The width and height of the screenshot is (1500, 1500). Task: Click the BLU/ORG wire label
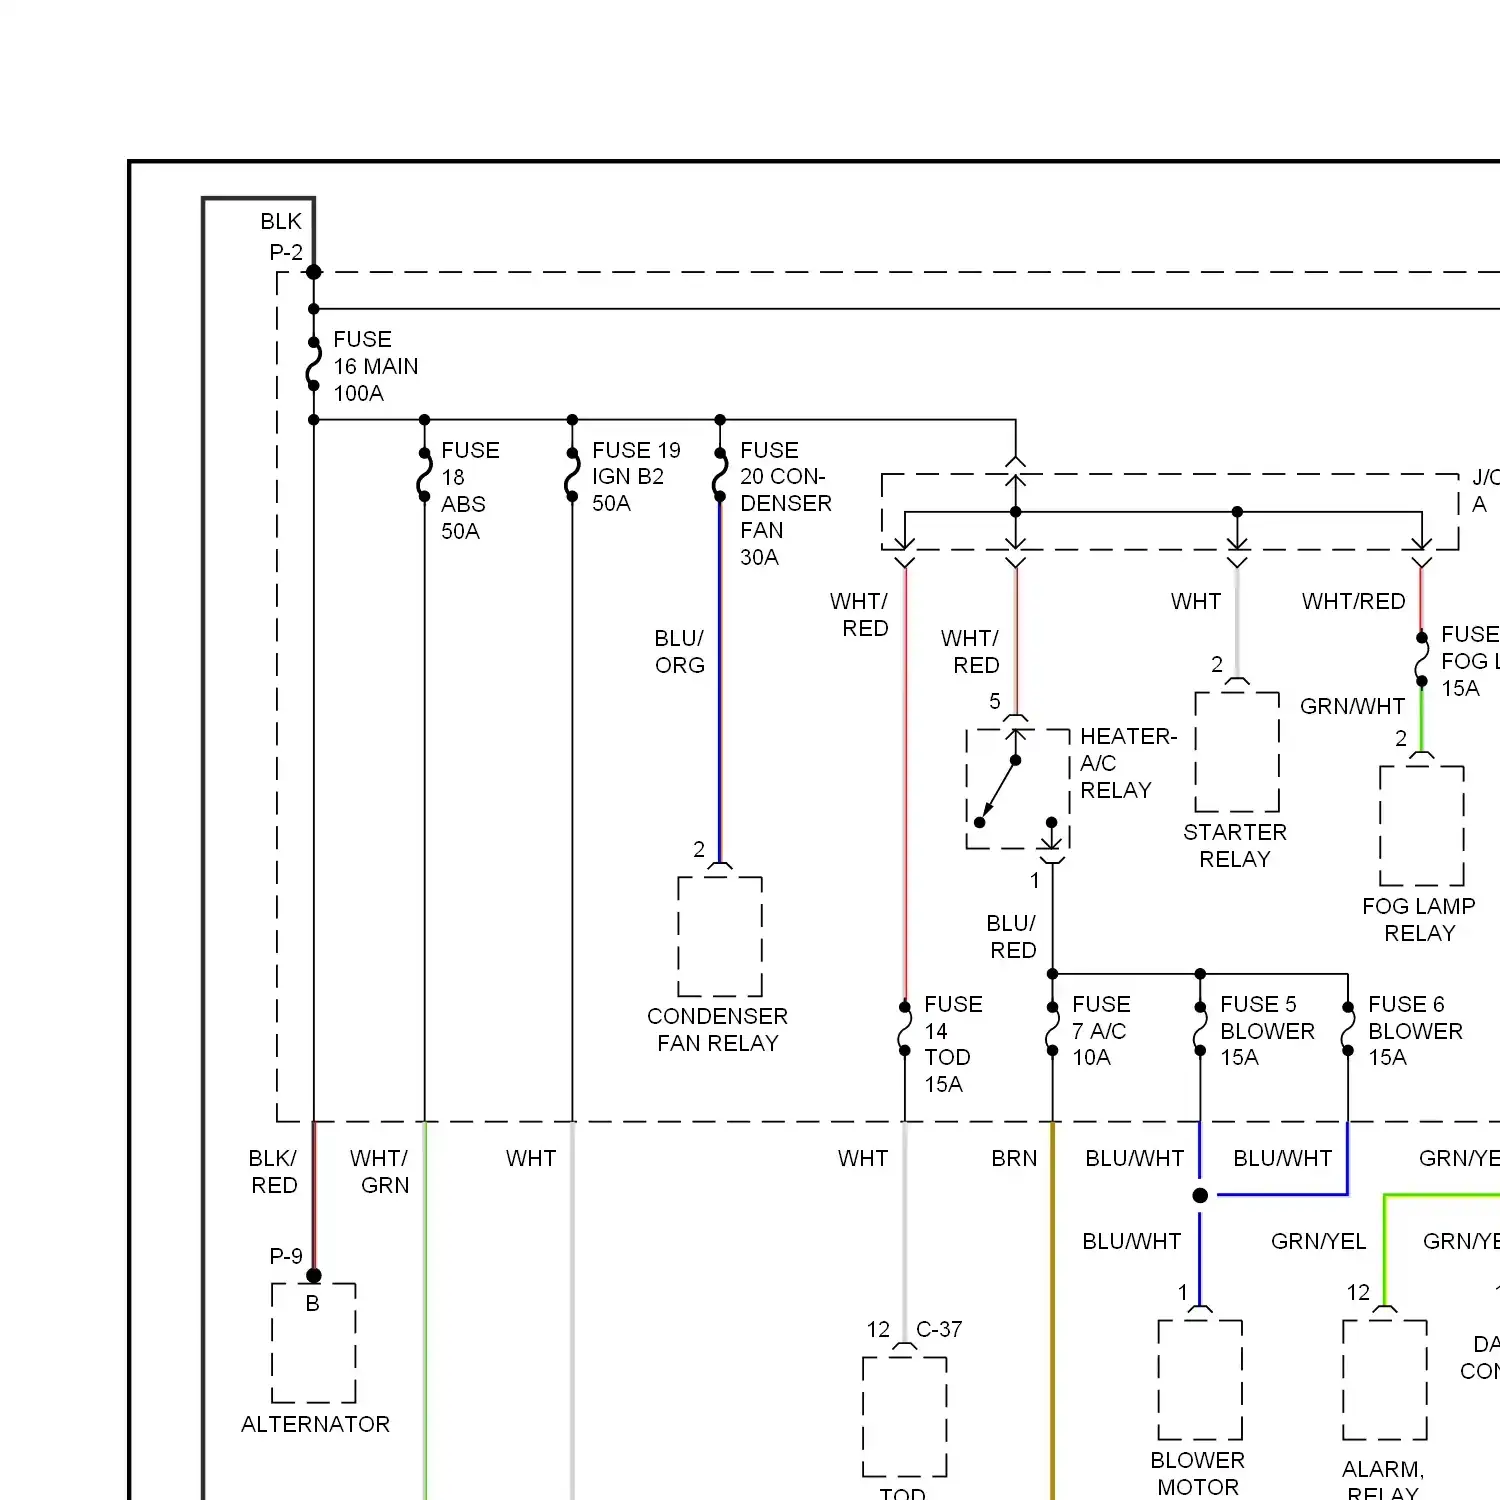coord(679,651)
